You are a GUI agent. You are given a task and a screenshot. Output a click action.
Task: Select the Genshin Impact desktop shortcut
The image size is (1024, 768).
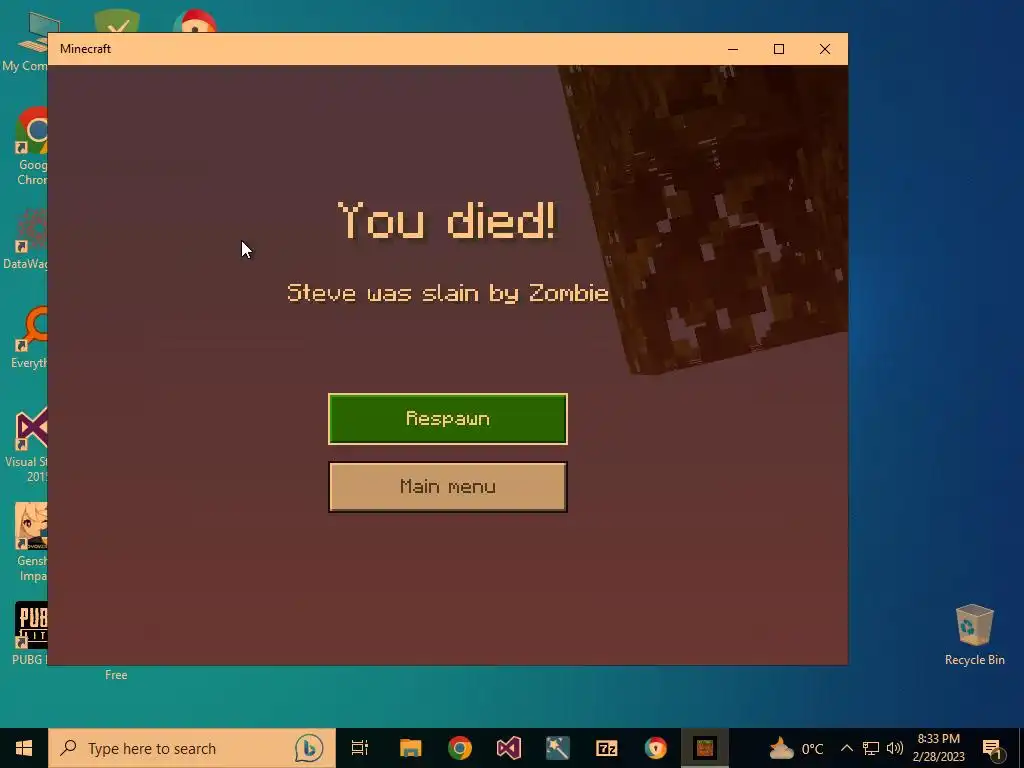tap(31, 542)
